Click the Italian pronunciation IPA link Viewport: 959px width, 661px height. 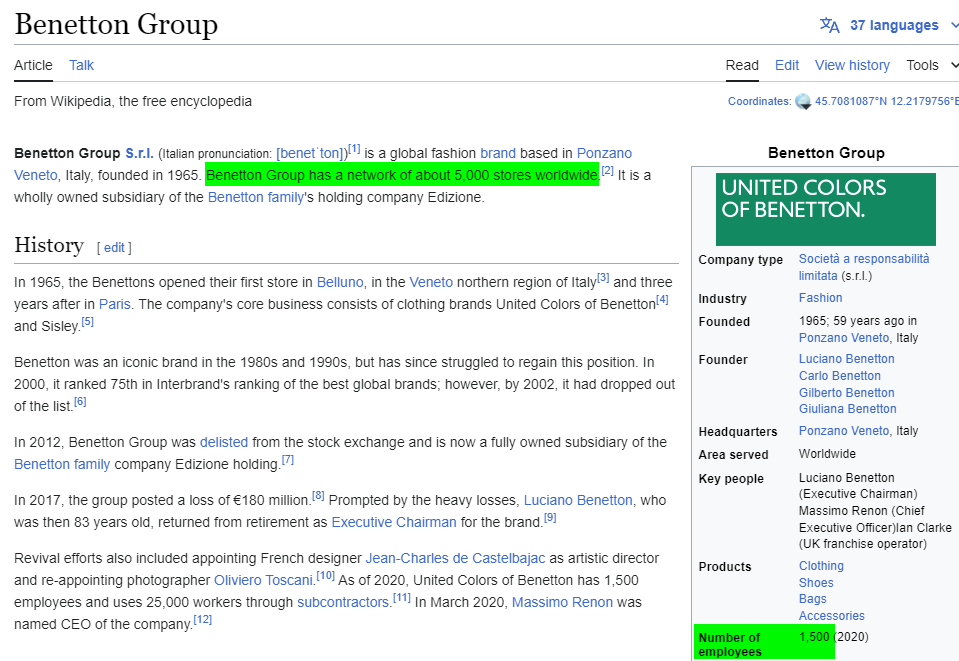[312, 153]
